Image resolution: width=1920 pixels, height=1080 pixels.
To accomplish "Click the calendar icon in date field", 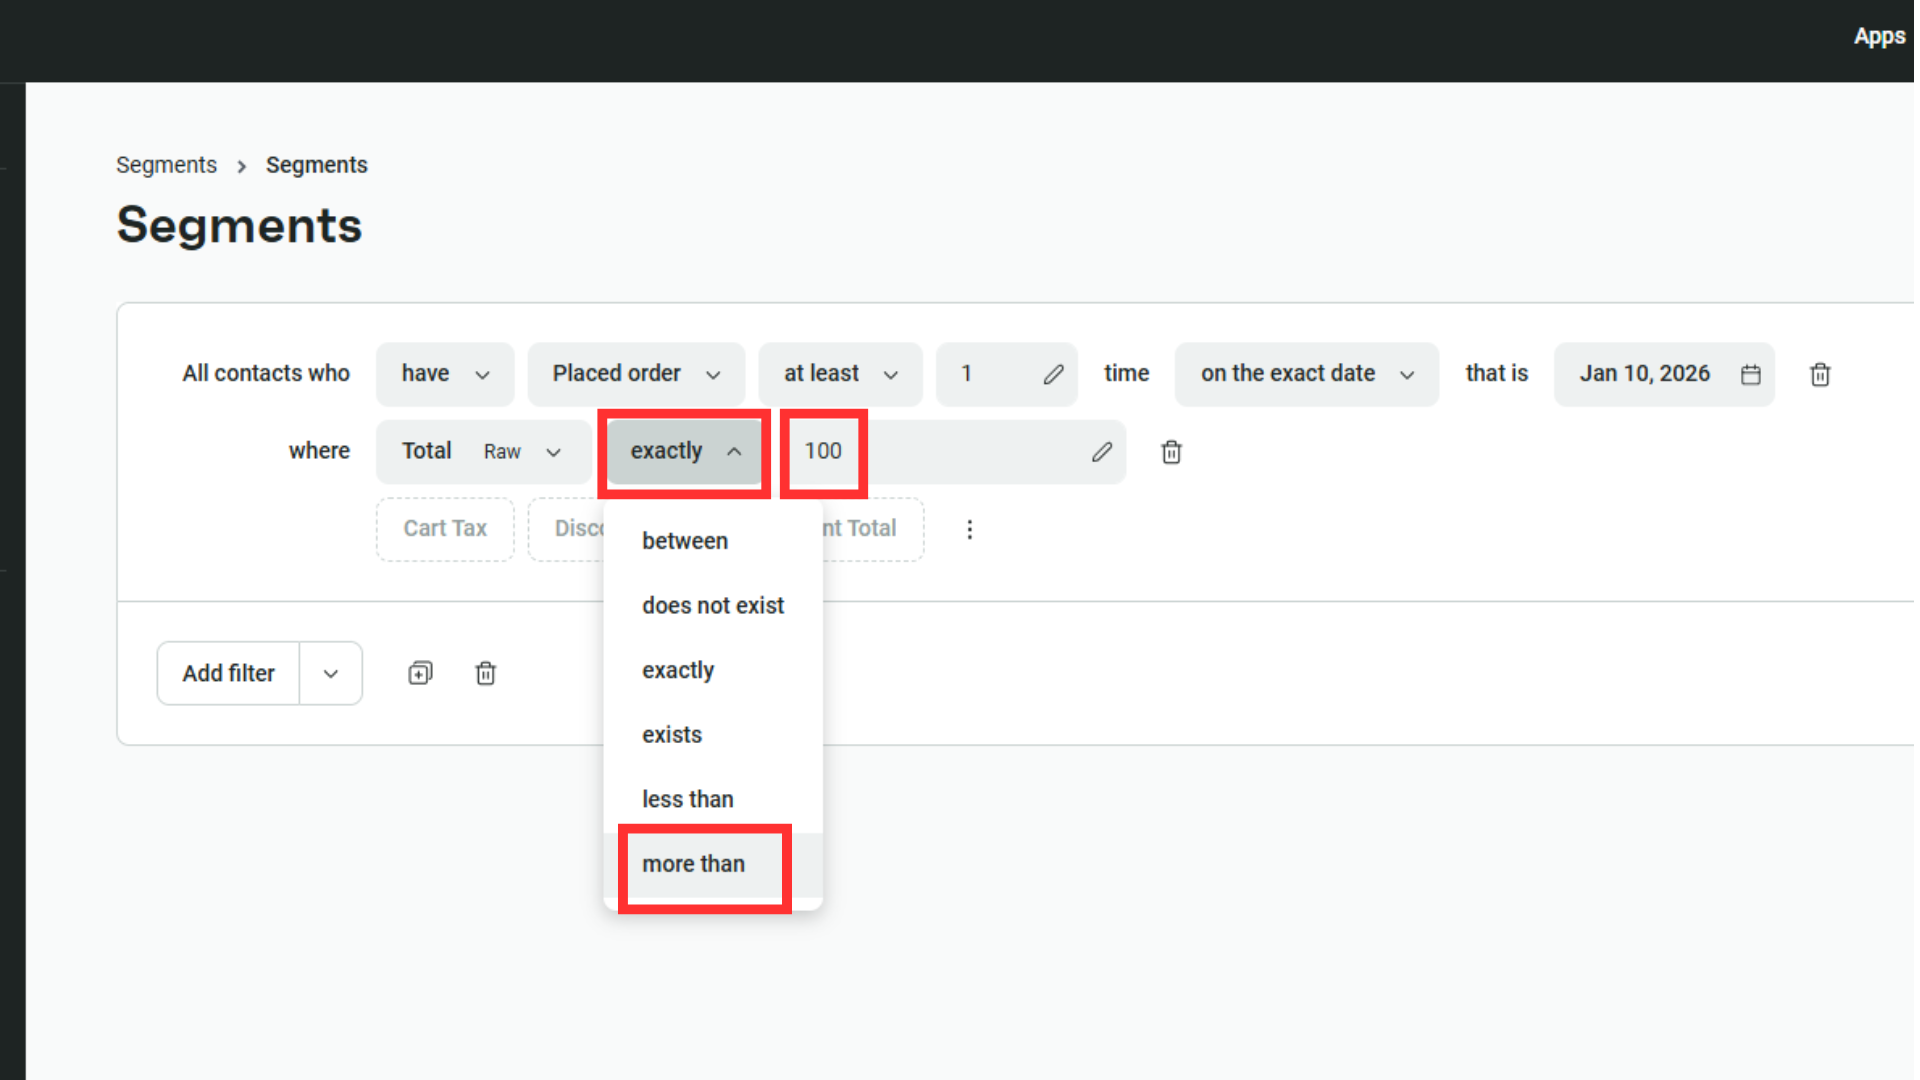I will coord(1750,374).
